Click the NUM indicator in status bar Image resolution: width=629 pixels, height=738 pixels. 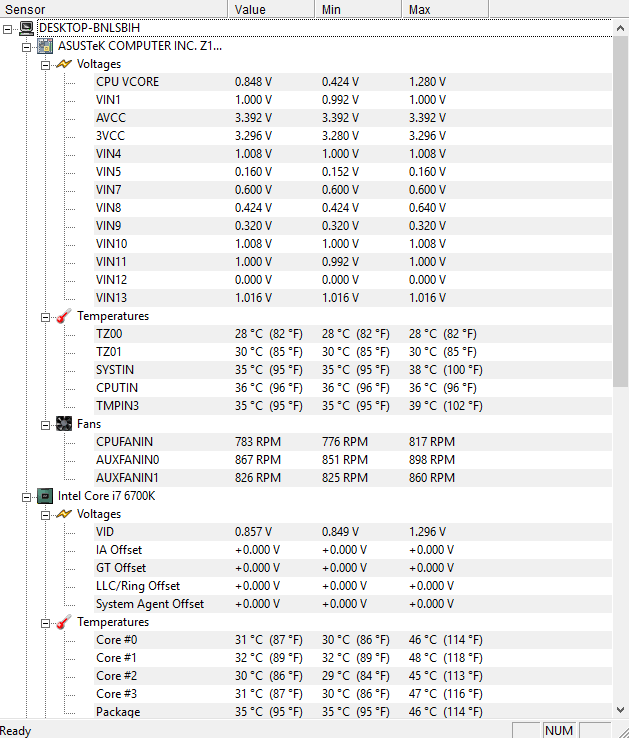click(559, 730)
